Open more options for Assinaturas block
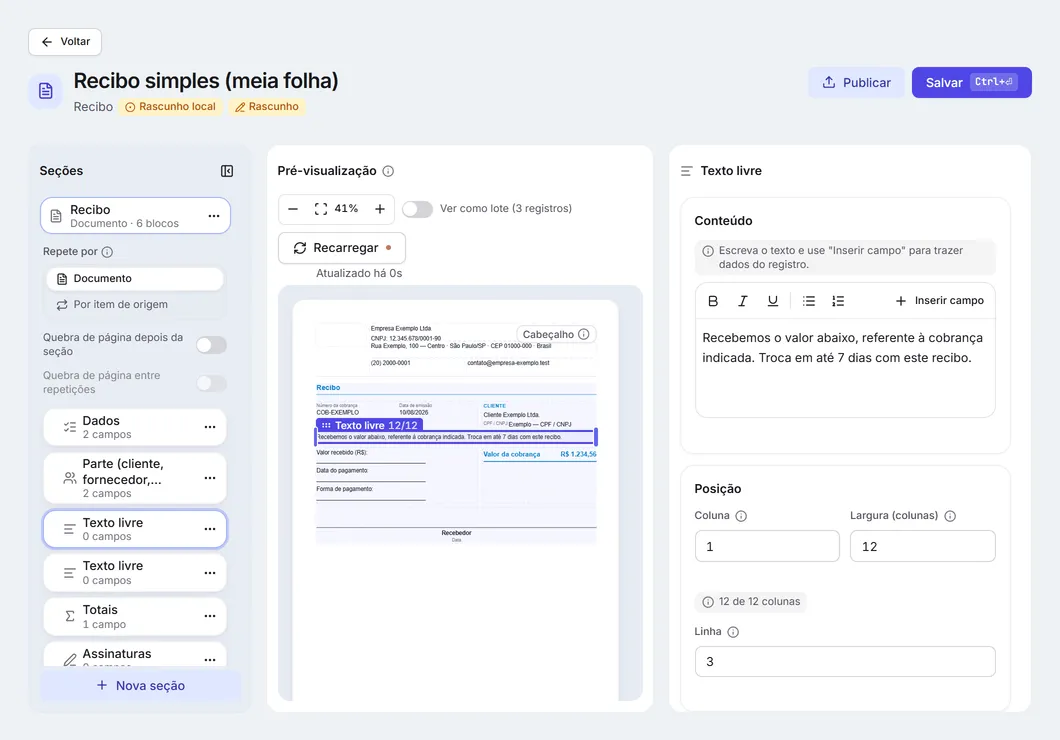Viewport: 1060px width, 740px height. pos(210,660)
